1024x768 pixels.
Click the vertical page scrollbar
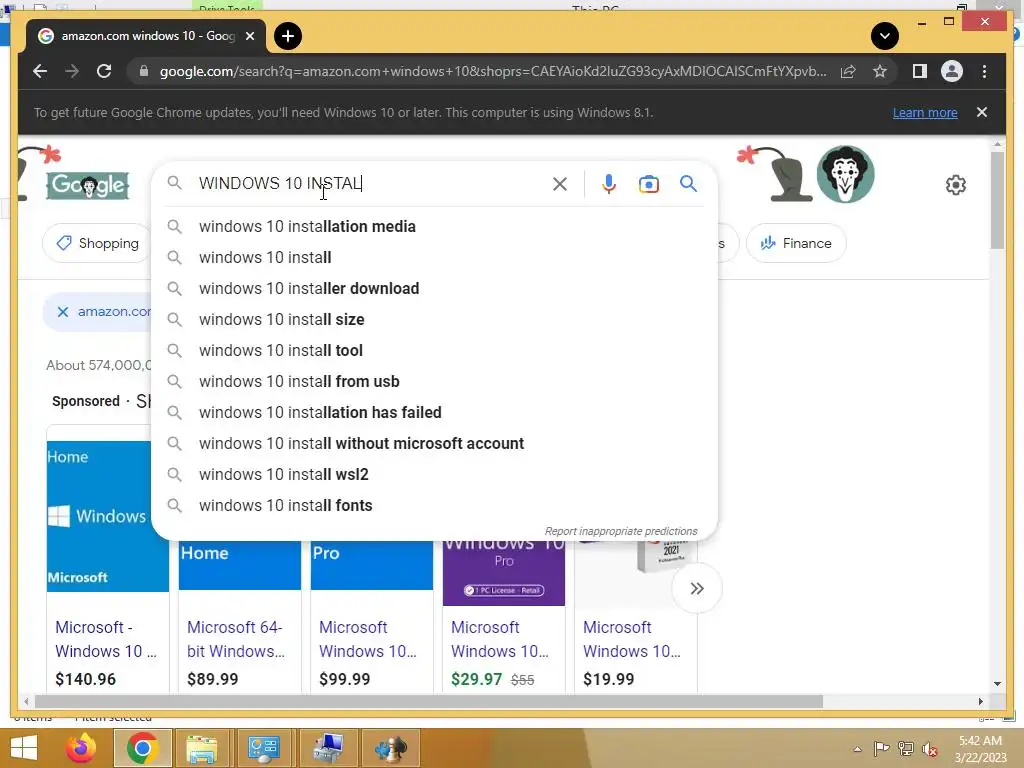point(997,199)
